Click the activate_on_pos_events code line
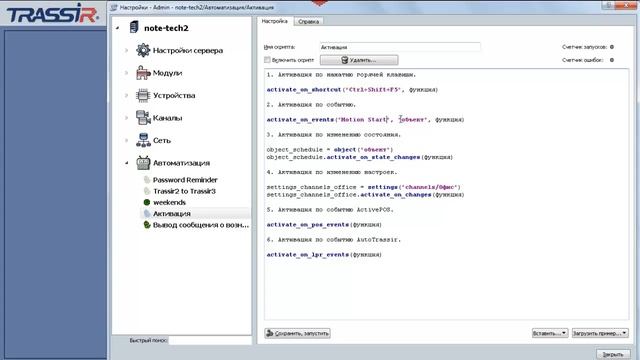This screenshot has height=360, width=640. [x=324, y=224]
